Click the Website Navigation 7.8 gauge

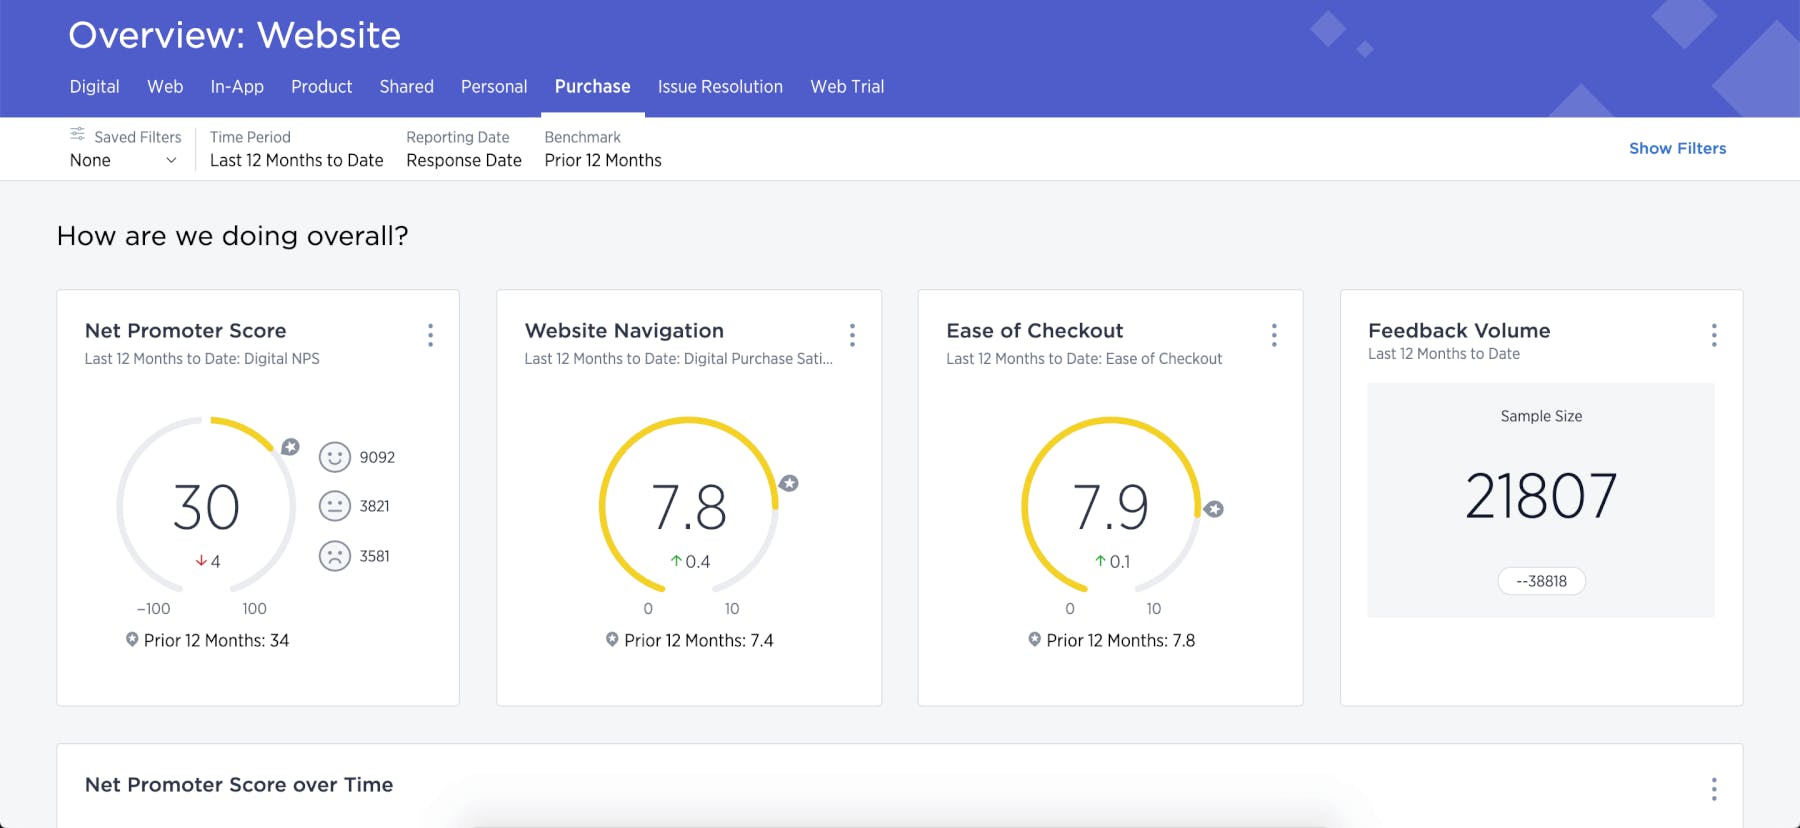(x=688, y=505)
